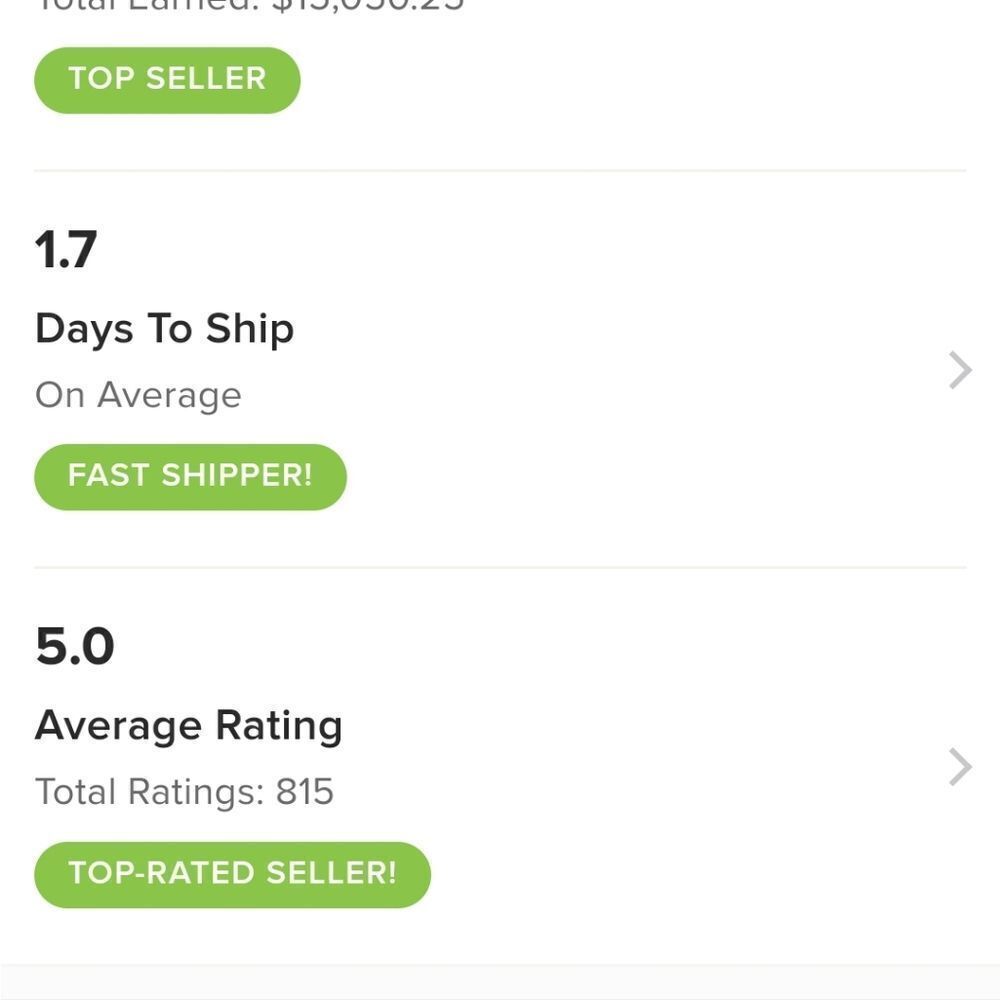Select the TOP-RATED SELLER! badge
Viewport: 1000px width, 1000px height.
click(x=232, y=874)
